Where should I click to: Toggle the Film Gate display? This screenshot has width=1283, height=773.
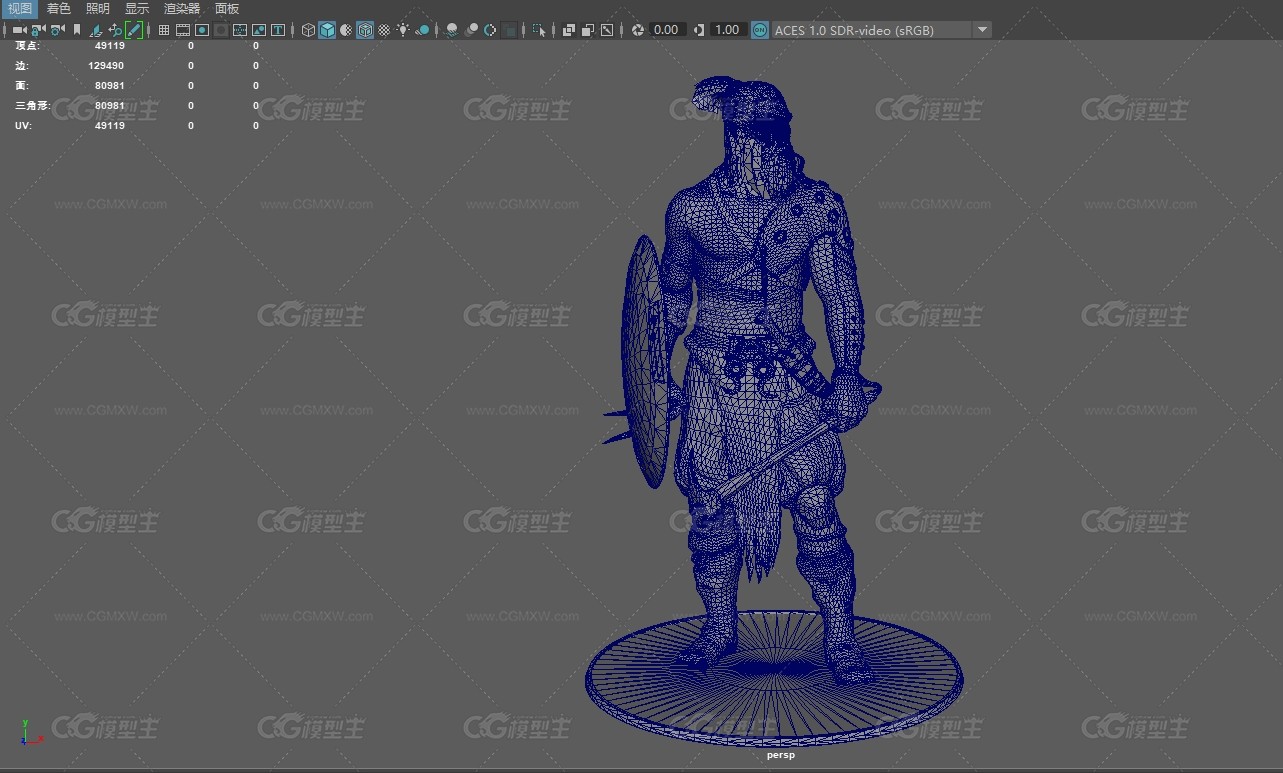click(x=183, y=30)
